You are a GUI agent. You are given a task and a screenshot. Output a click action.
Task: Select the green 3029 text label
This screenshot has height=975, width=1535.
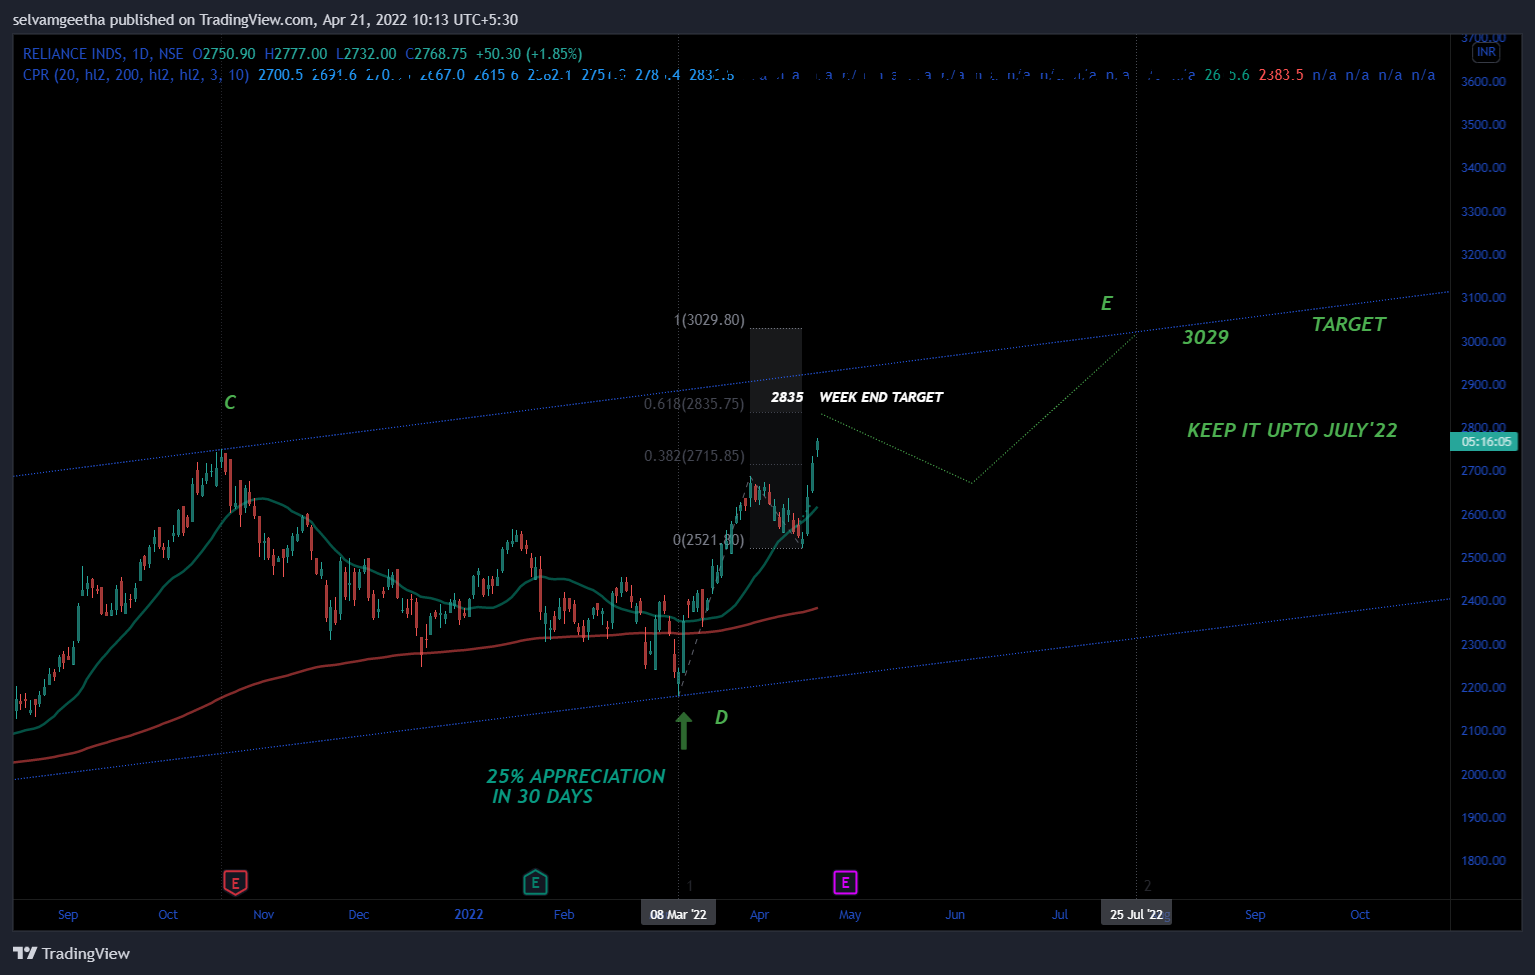coord(1205,337)
